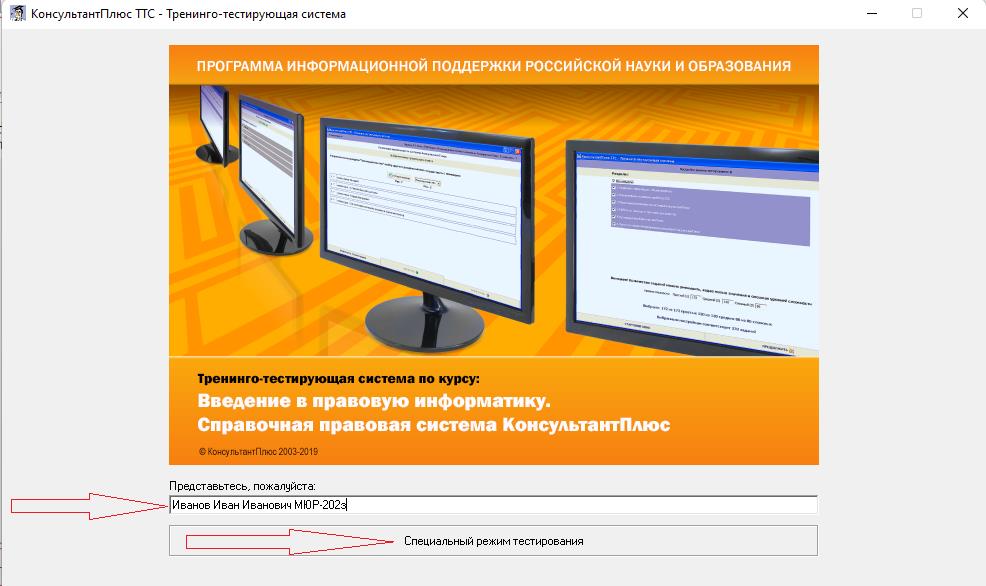Click the ConsultantPlus TTS title bar icon

[x=18, y=13]
